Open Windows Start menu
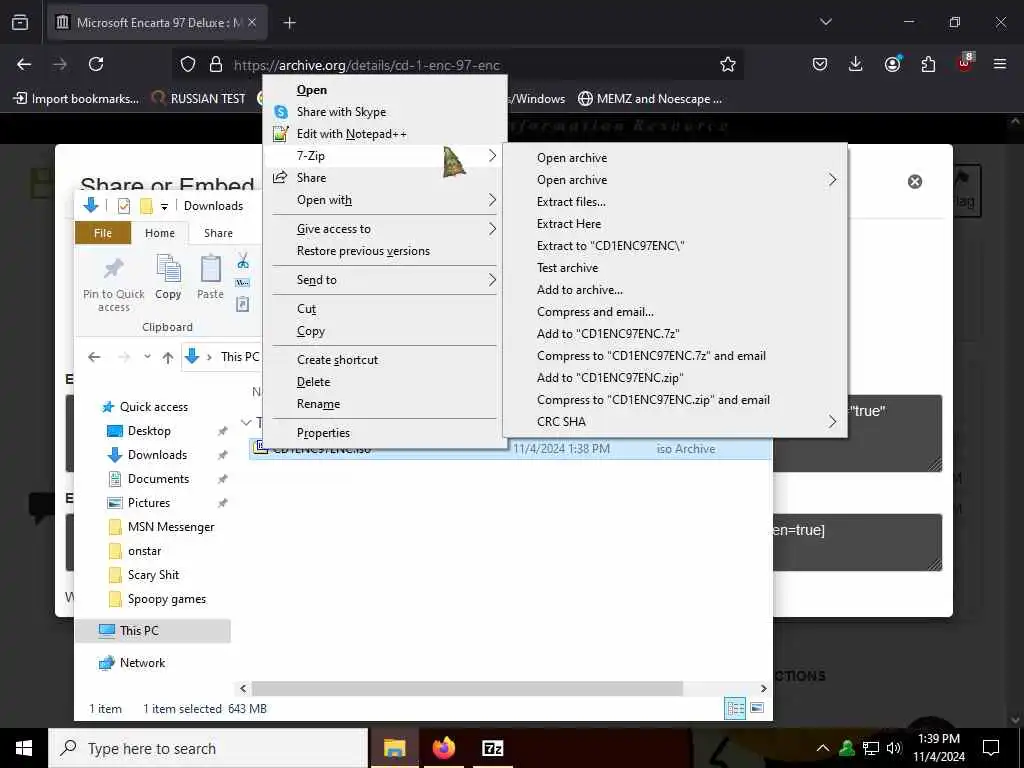The image size is (1024, 768). point(24,748)
